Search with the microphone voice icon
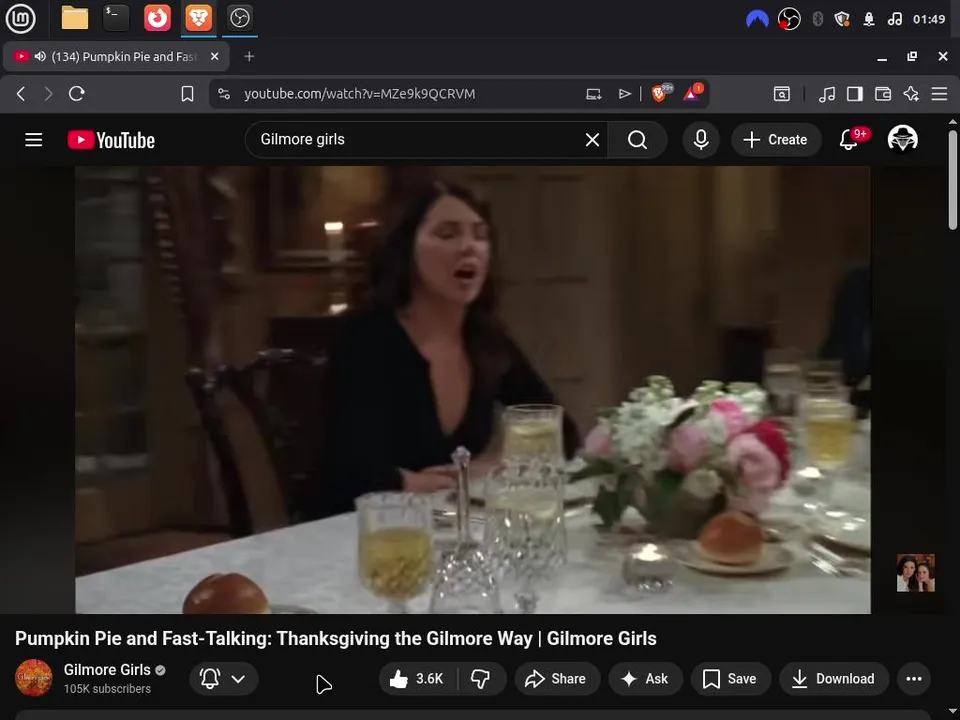Screen dimensions: 960x720 point(701,140)
